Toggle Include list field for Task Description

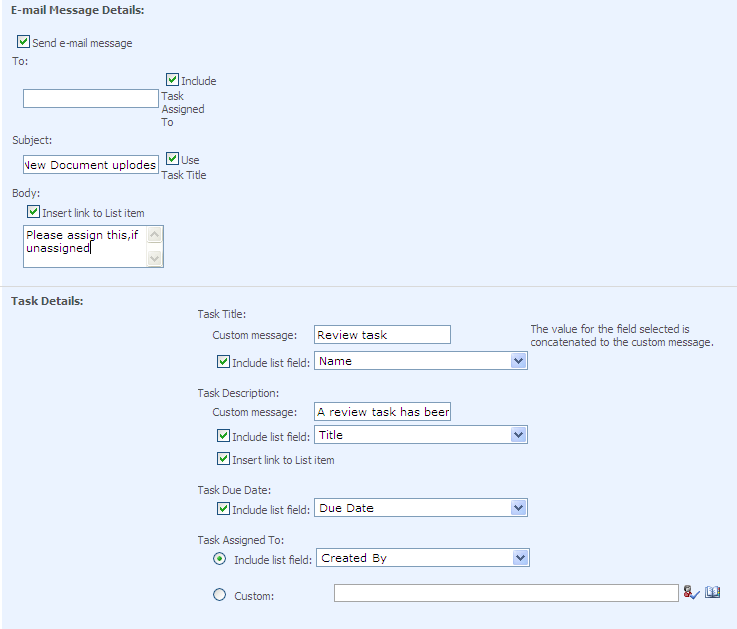click(x=224, y=435)
